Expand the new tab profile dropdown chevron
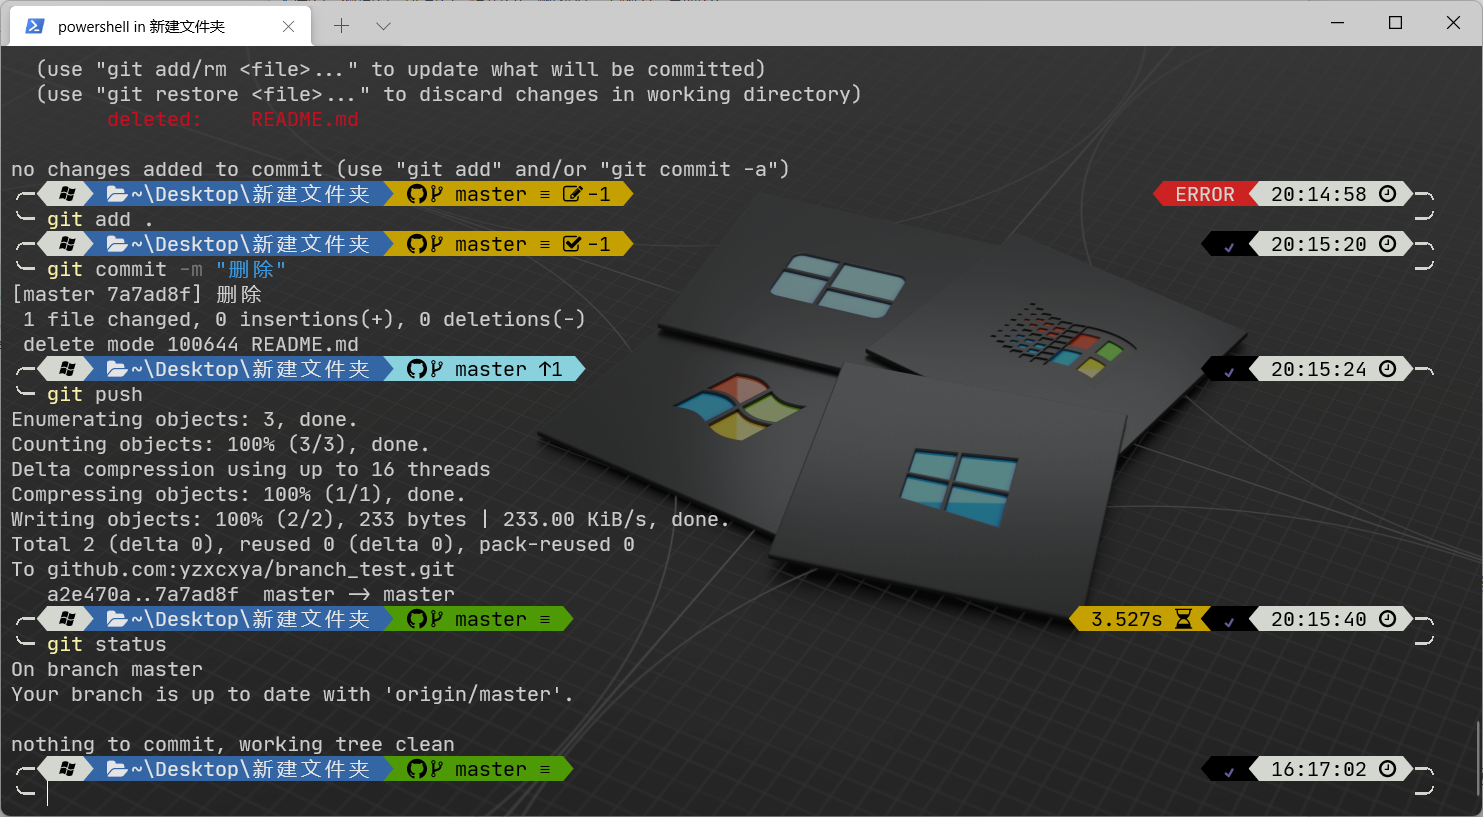This screenshot has height=817, width=1483. [x=383, y=26]
